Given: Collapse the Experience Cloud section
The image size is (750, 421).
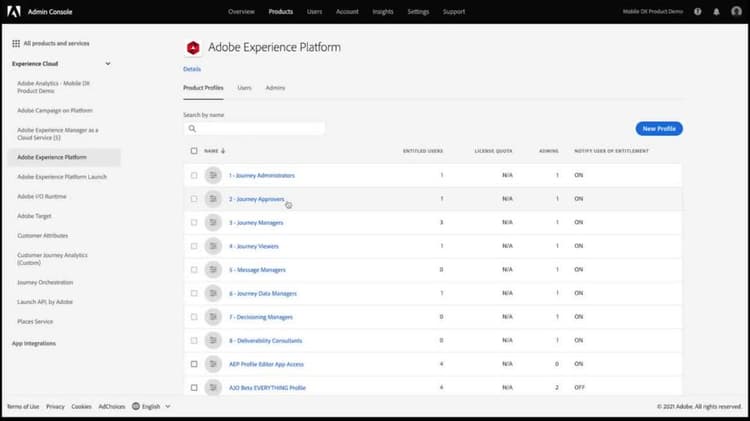Looking at the screenshot, I should coord(108,64).
